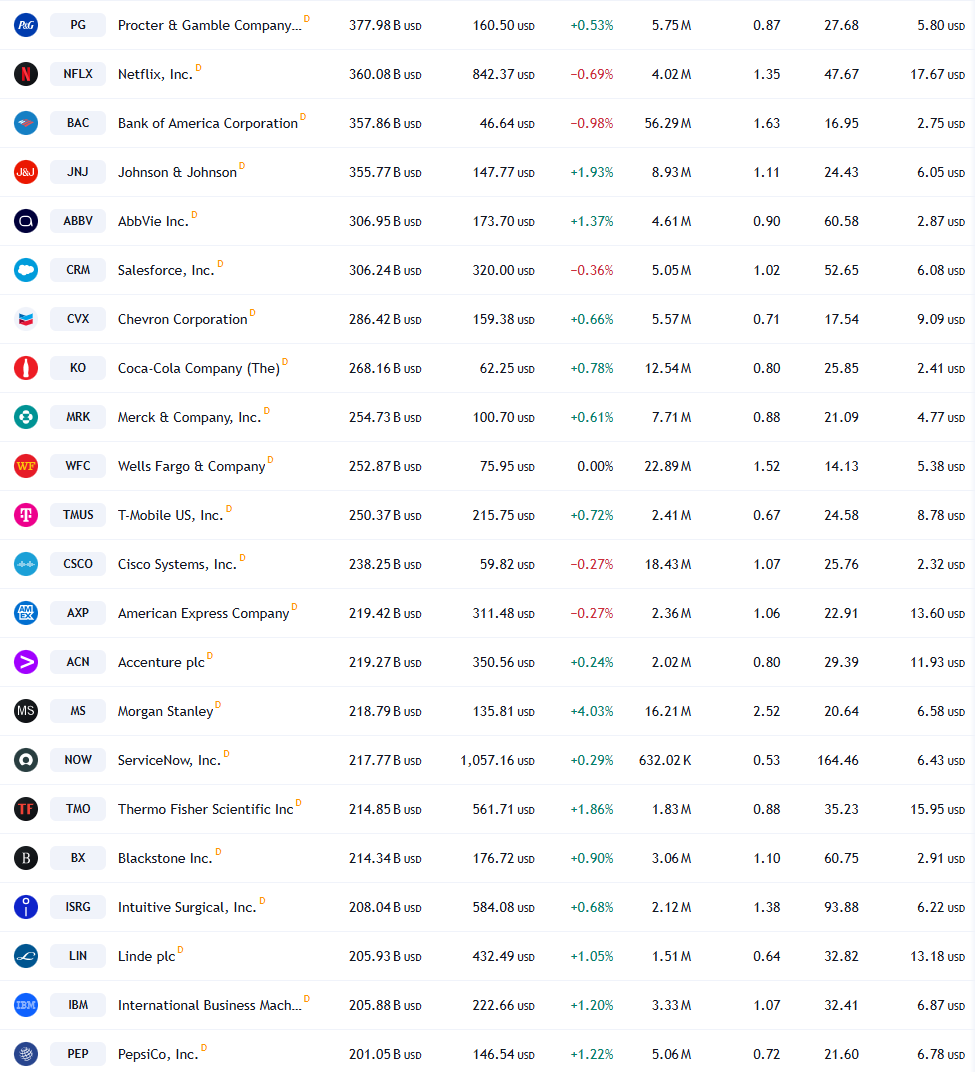
Task: Select the JNJ ticker badge
Action: coord(78,172)
